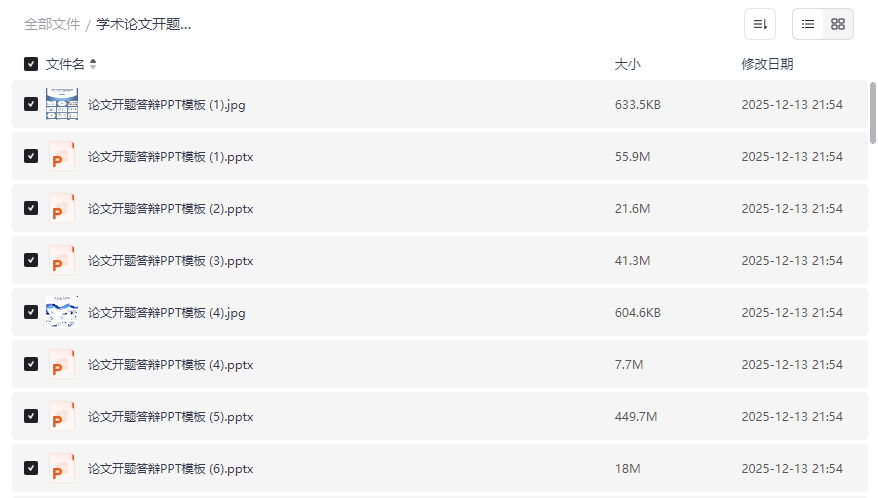Click PowerPoint icon of 模板 (6).pptx
The height and width of the screenshot is (498, 878).
click(x=62, y=468)
